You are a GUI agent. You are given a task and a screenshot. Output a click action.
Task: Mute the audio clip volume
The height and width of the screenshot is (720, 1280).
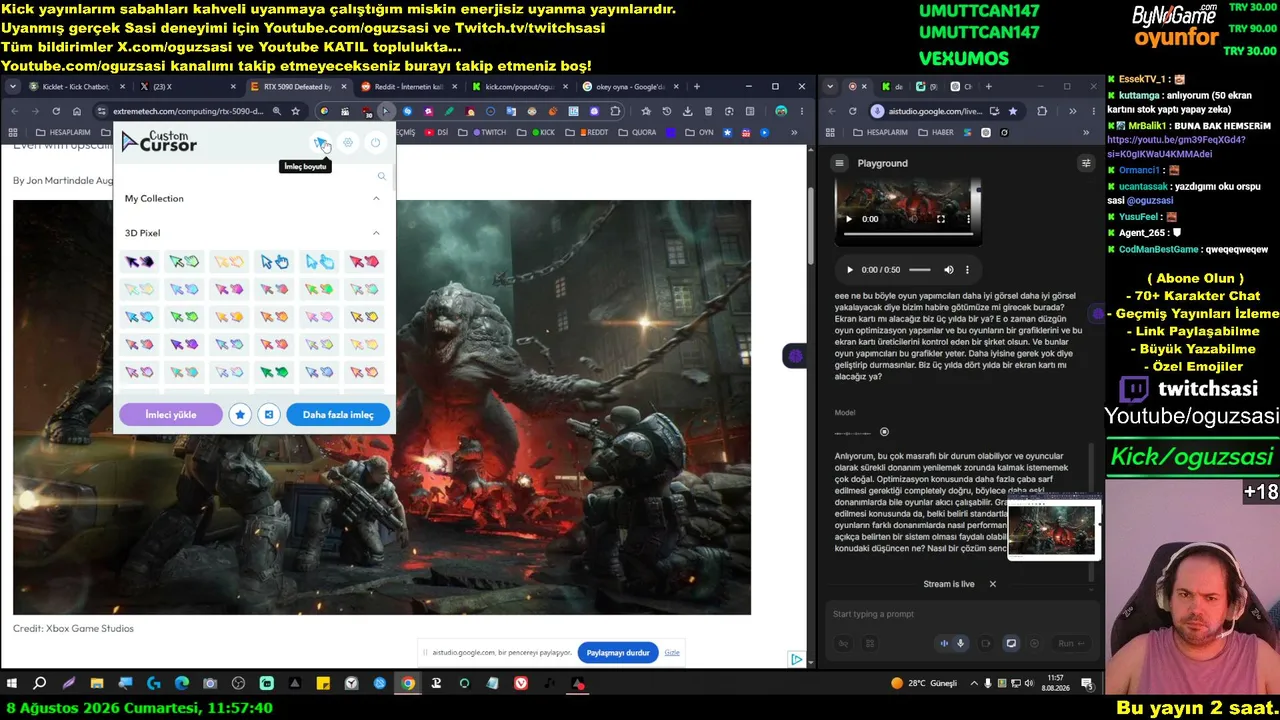pos(949,270)
